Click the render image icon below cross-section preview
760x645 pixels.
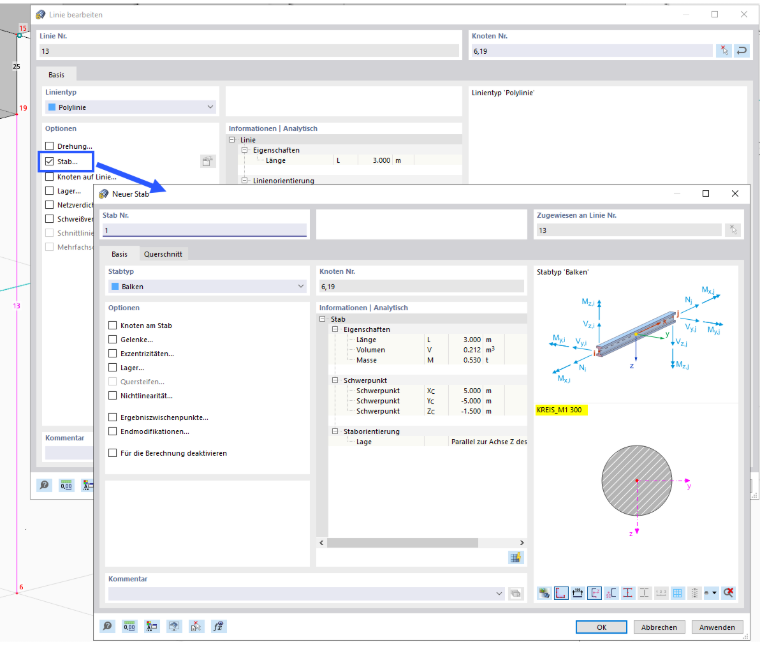544,593
